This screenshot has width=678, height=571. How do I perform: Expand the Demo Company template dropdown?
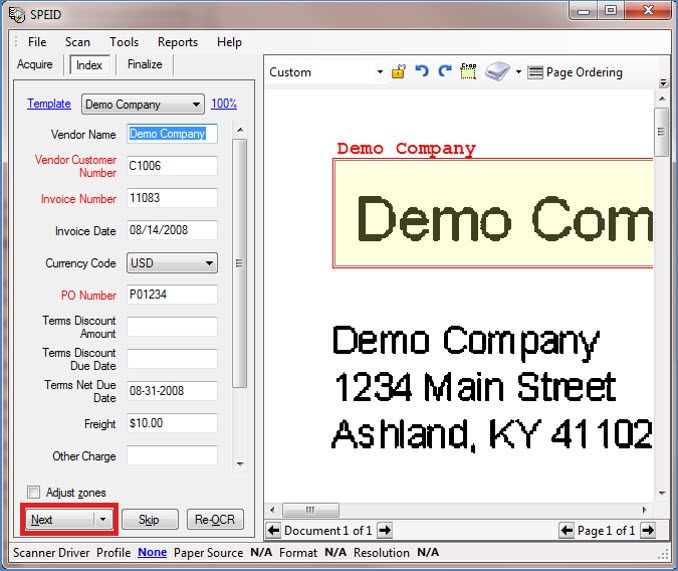(x=196, y=104)
